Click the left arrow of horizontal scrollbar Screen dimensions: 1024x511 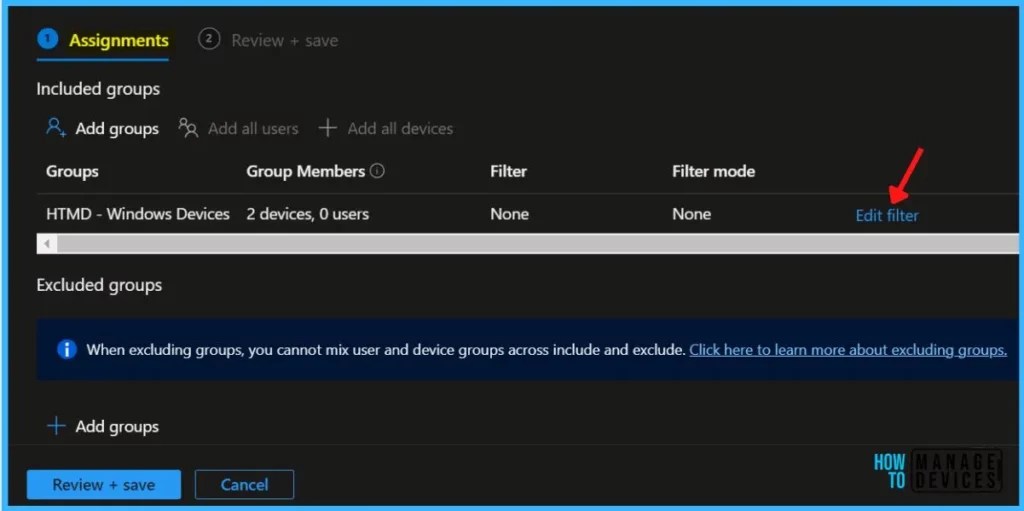tap(46, 244)
